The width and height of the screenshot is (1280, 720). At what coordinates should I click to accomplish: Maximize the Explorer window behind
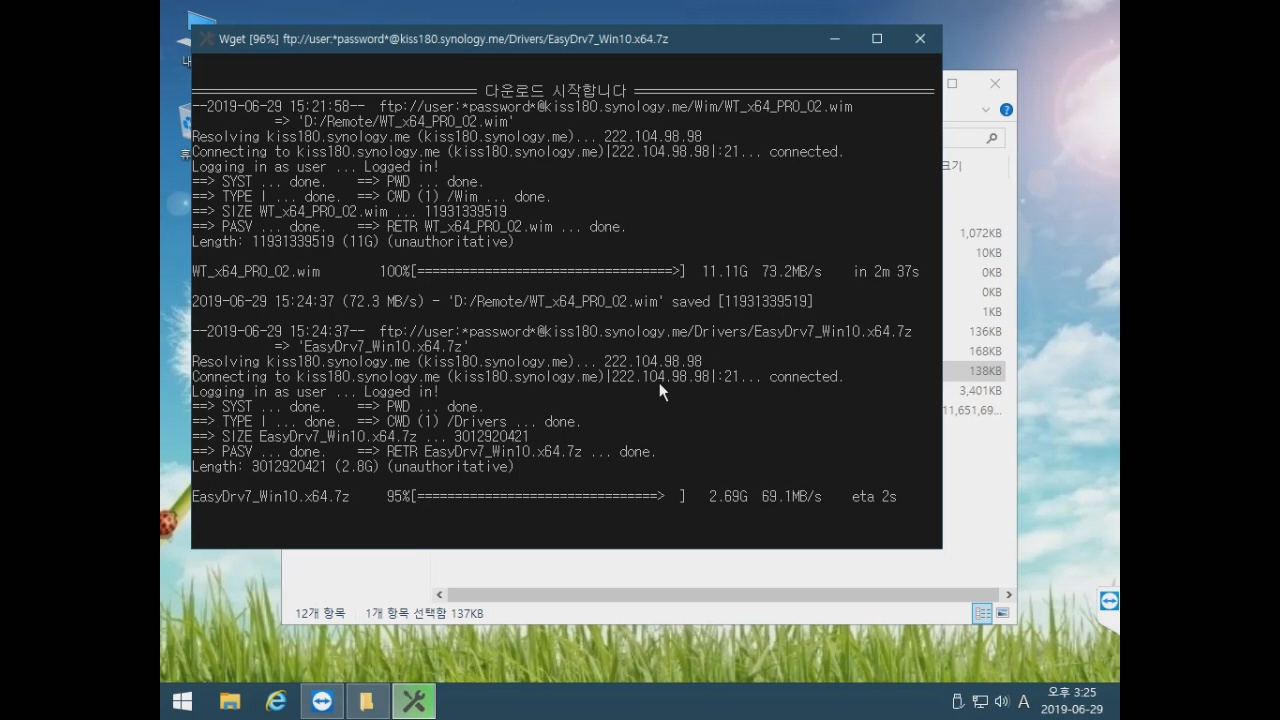[952, 84]
